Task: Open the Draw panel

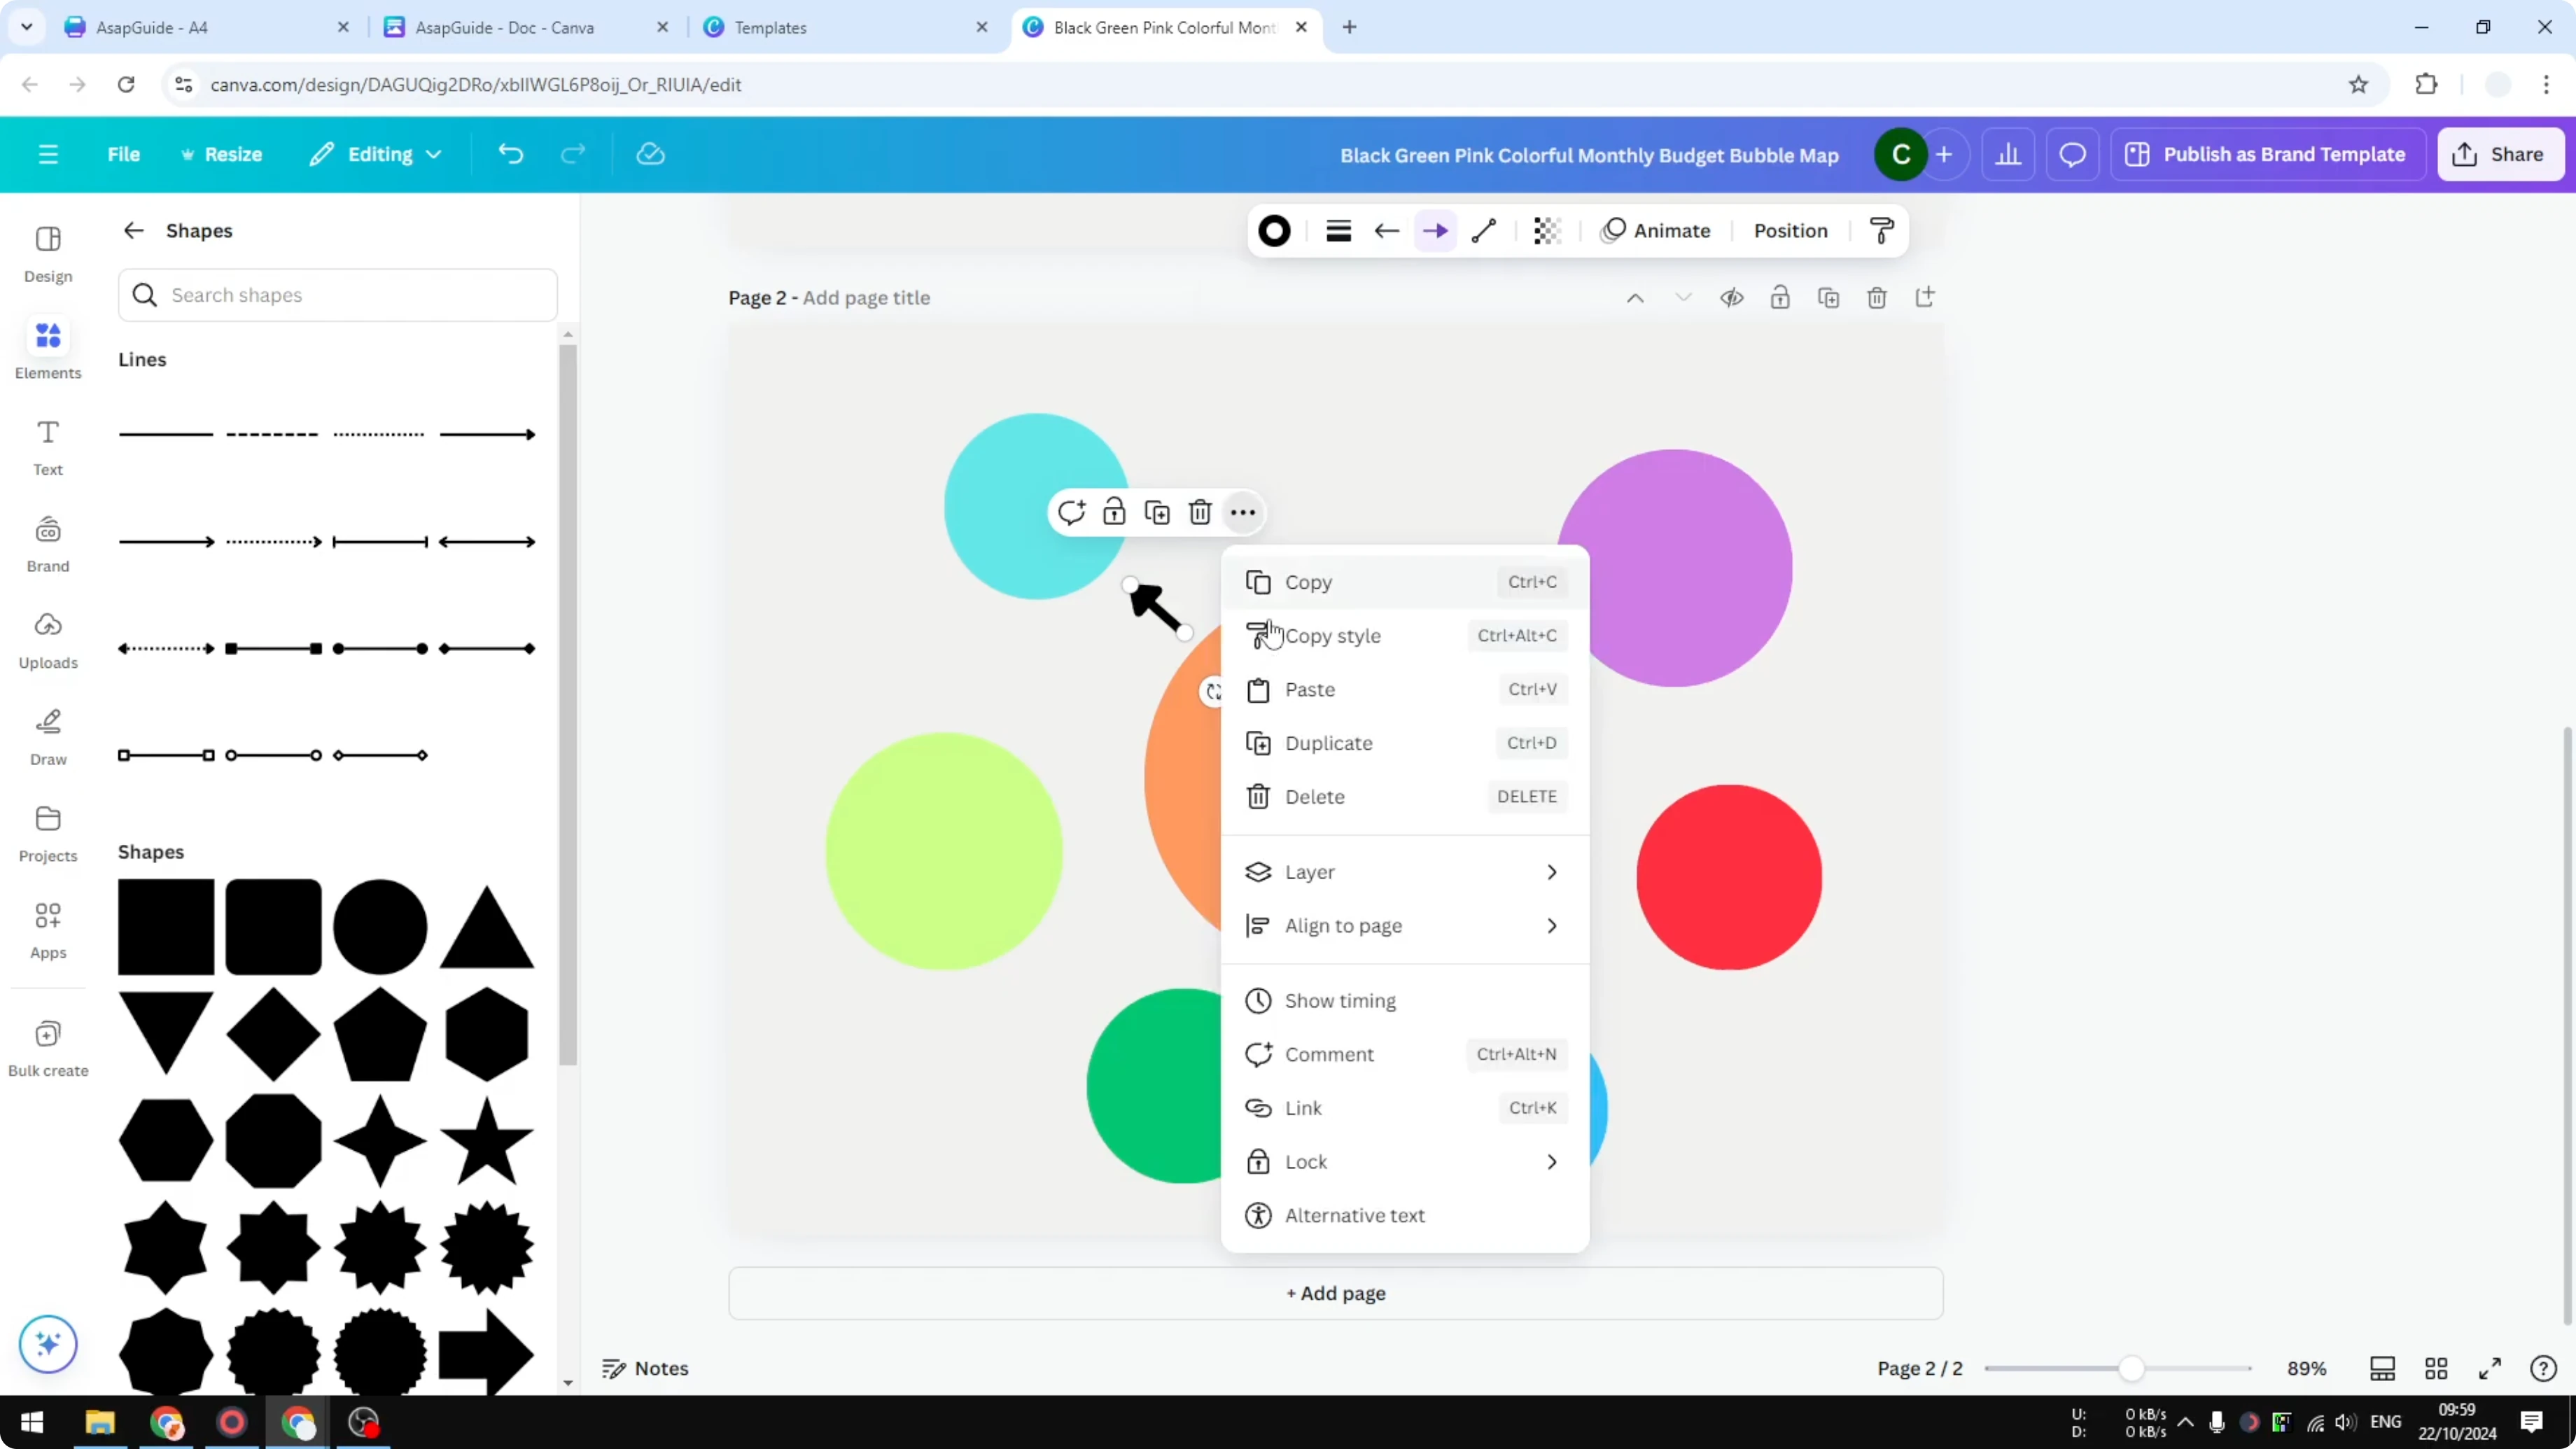Action: [x=47, y=736]
